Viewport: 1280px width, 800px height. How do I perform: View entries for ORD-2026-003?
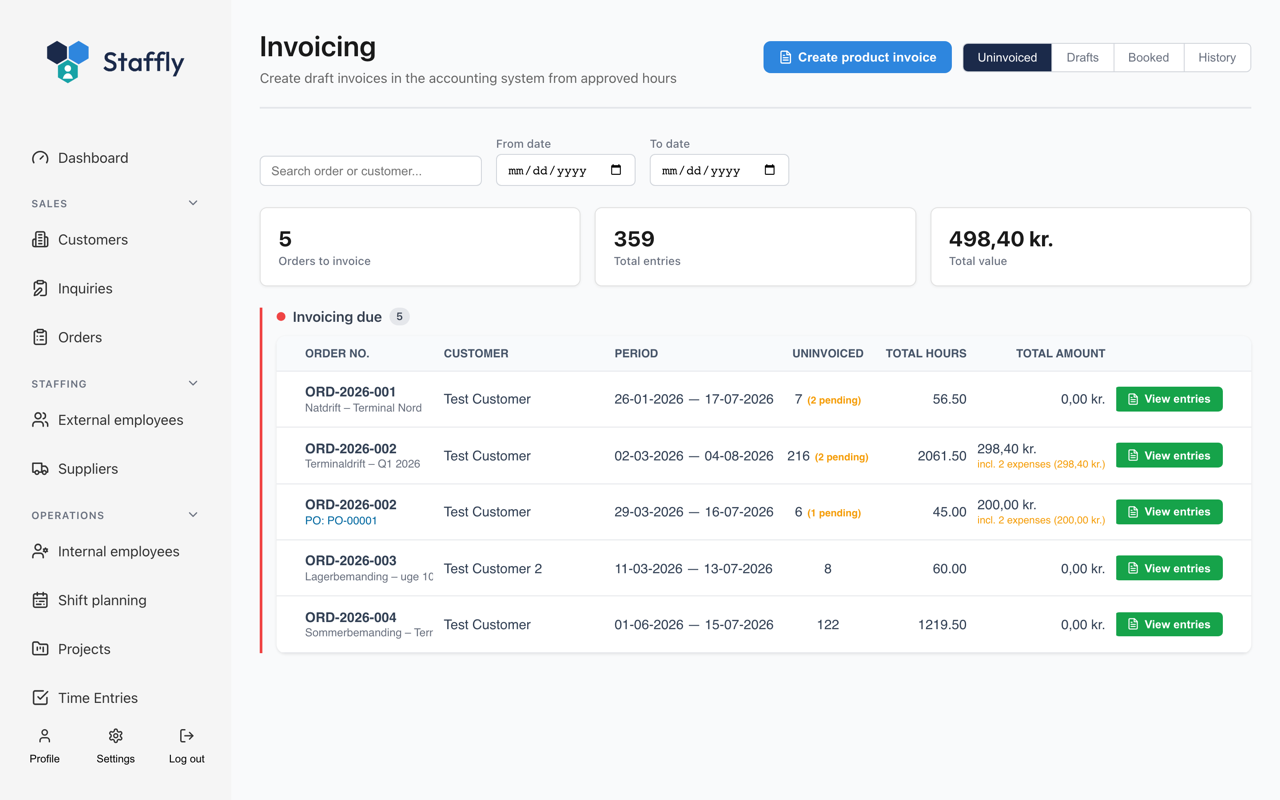point(1169,568)
